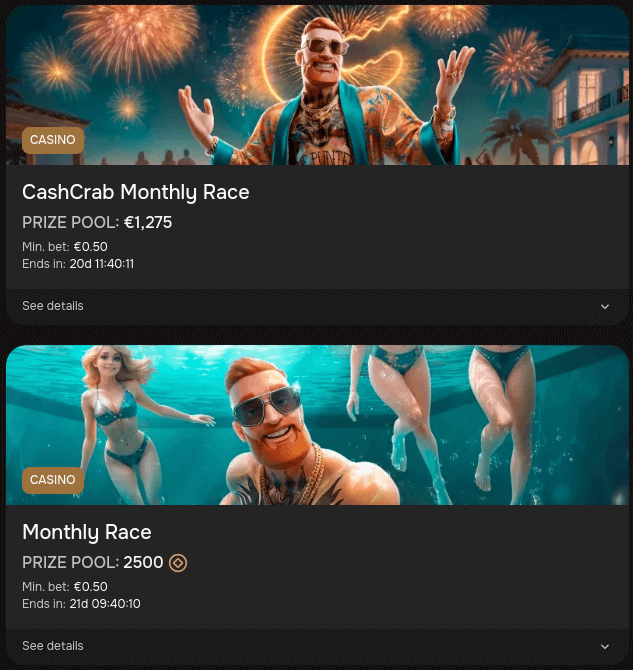Click Min. bet €0.50 on Monthly Race card
The width and height of the screenshot is (633, 670).
[x=65, y=587]
